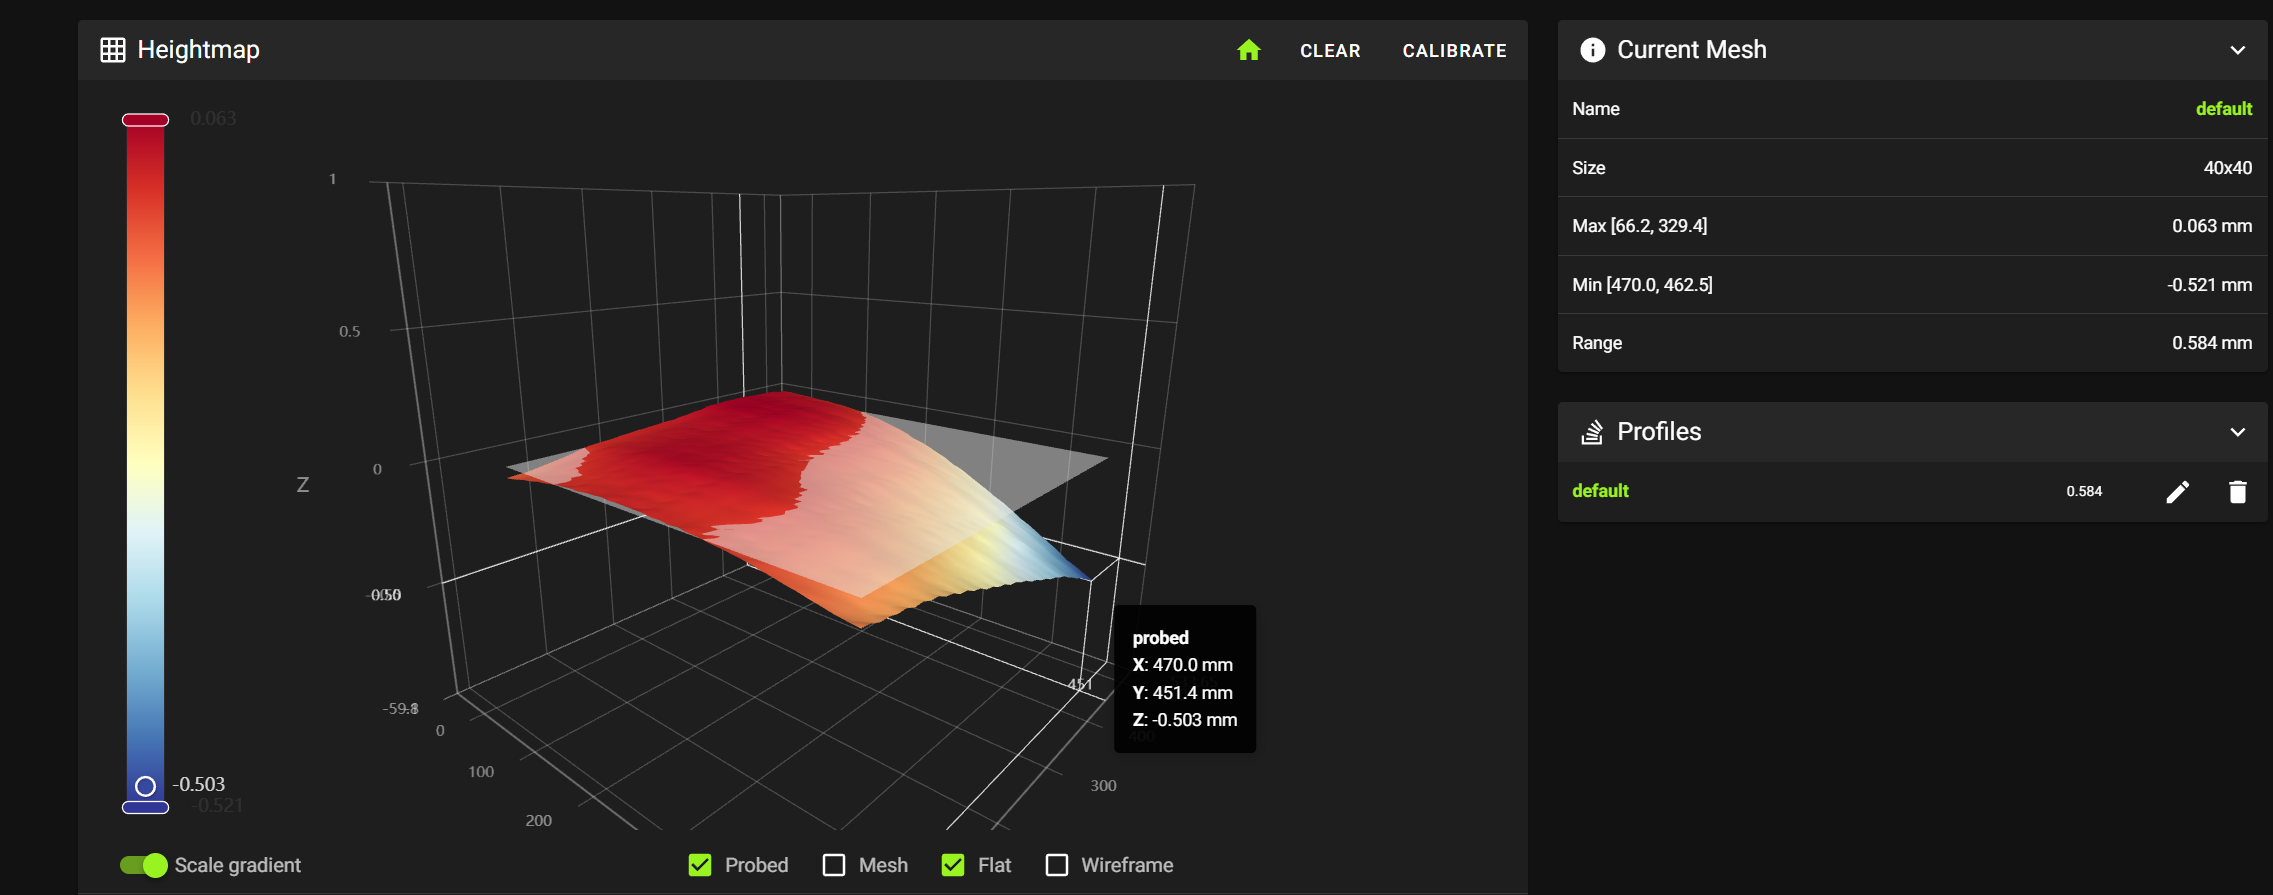Click the Profiles stack icon

click(x=1592, y=432)
